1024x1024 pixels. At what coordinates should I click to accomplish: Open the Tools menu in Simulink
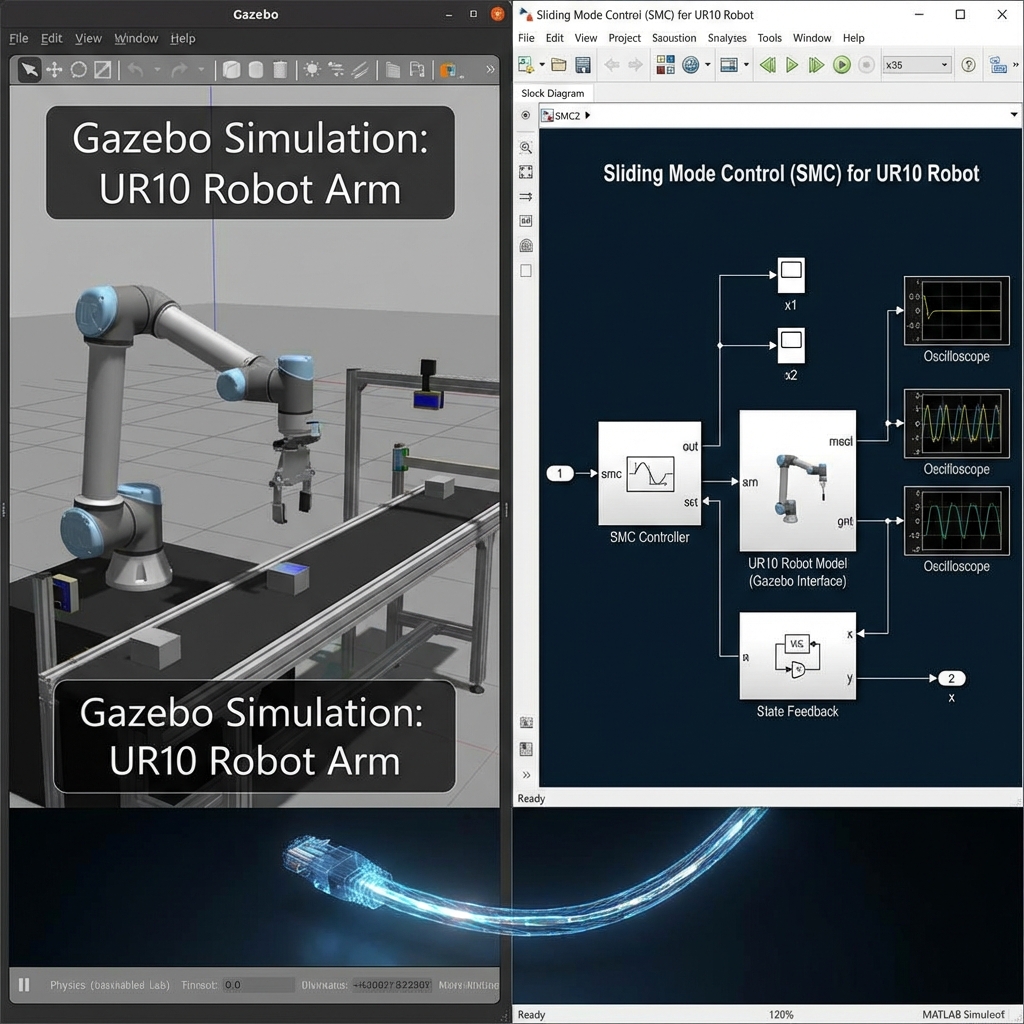[x=769, y=38]
